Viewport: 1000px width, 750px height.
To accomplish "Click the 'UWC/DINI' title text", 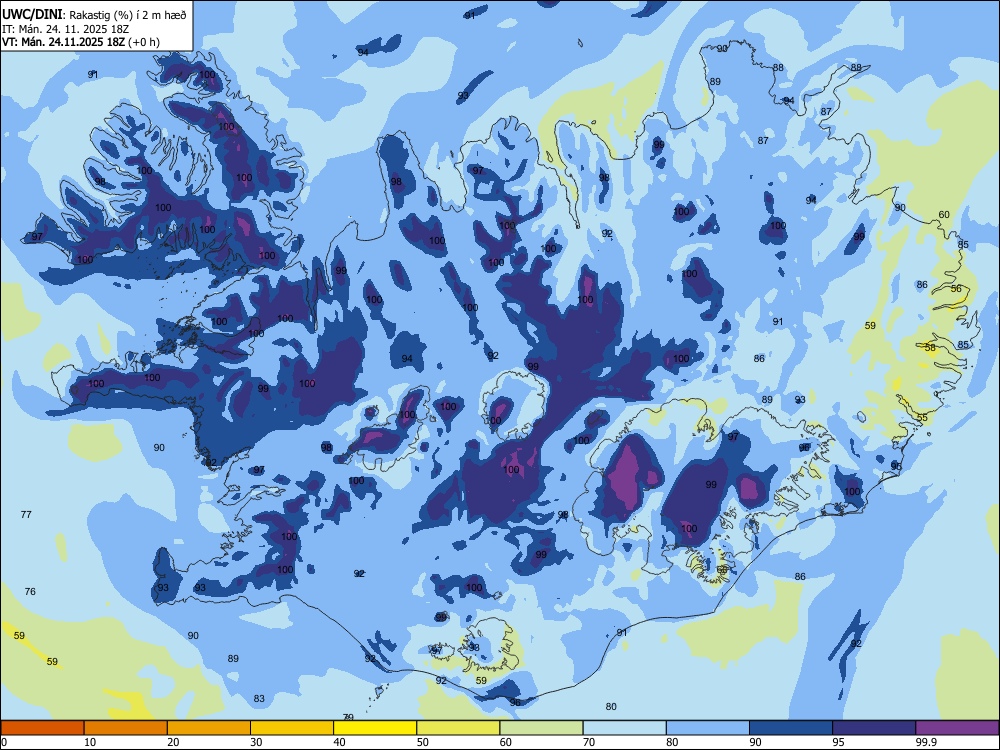I will tap(32, 14).
